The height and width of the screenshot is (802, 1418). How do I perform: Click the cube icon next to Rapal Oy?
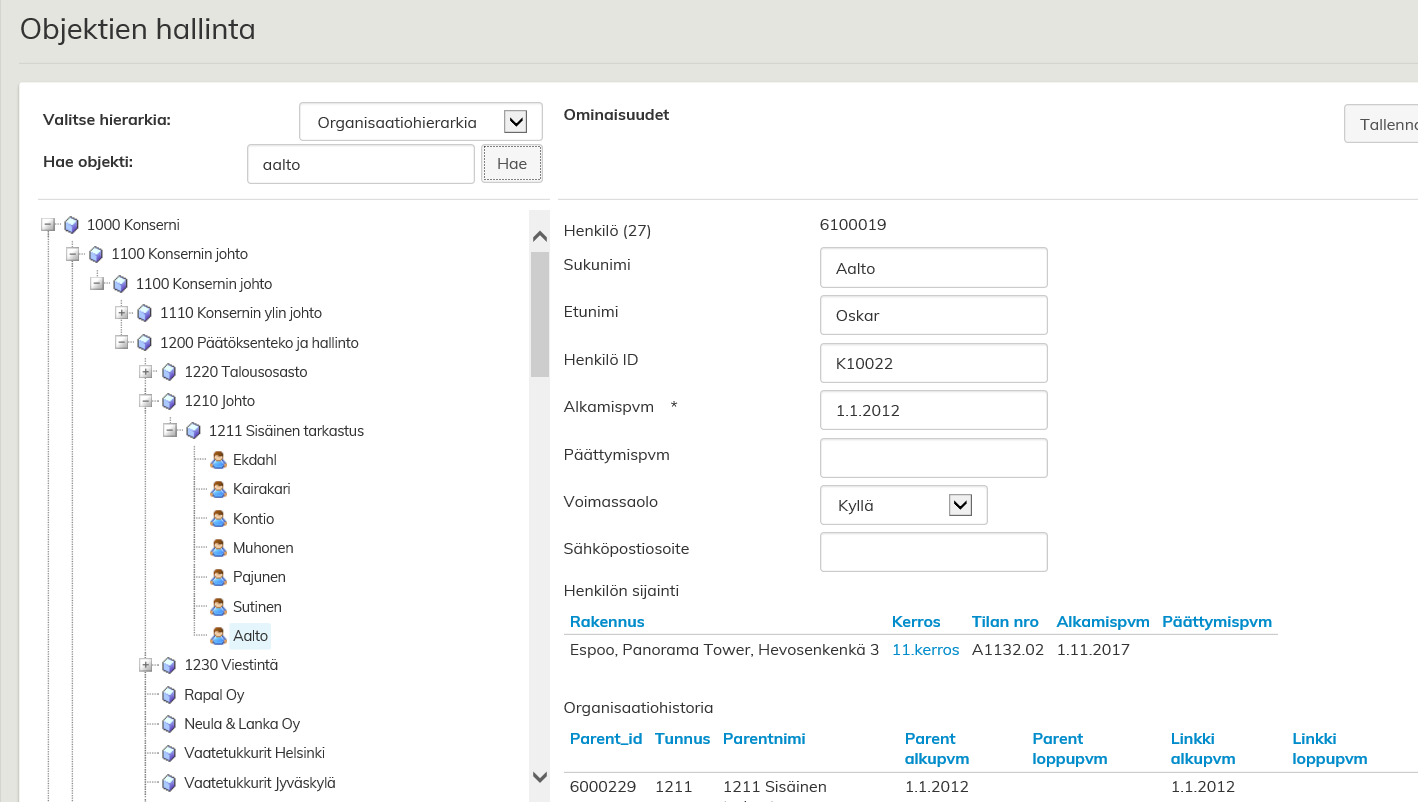coord(169,695)
